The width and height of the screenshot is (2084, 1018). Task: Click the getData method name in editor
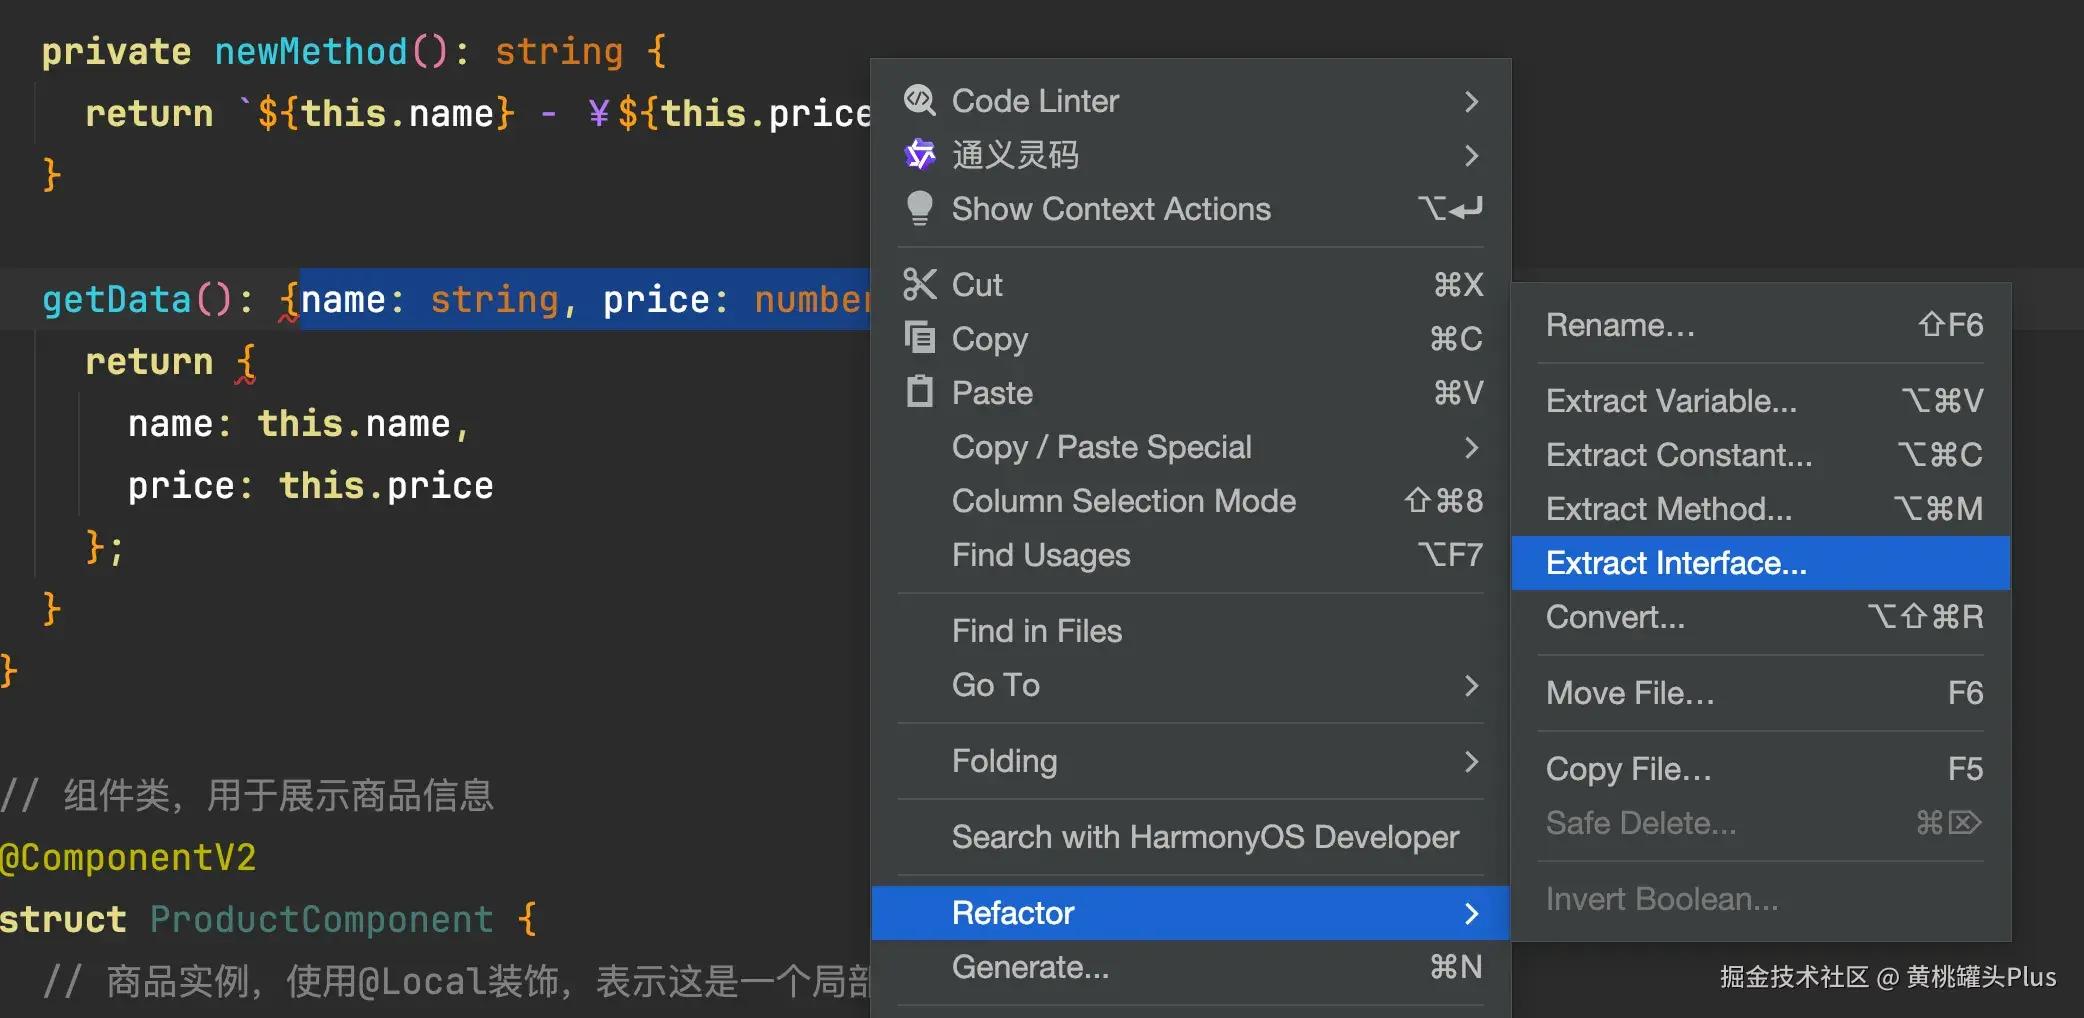tap(116, 299)
